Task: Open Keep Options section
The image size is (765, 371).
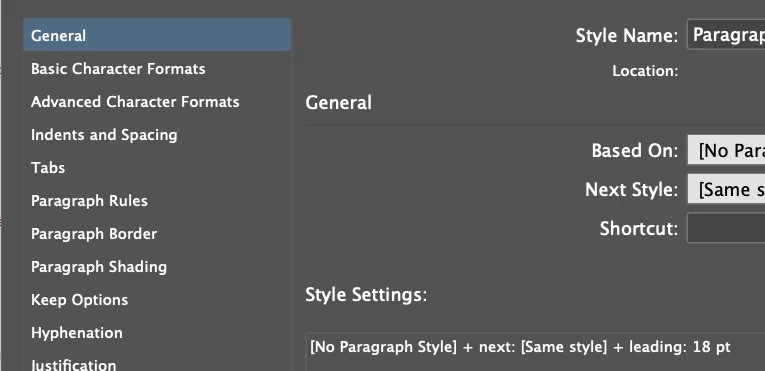Action: click(157, 299)
